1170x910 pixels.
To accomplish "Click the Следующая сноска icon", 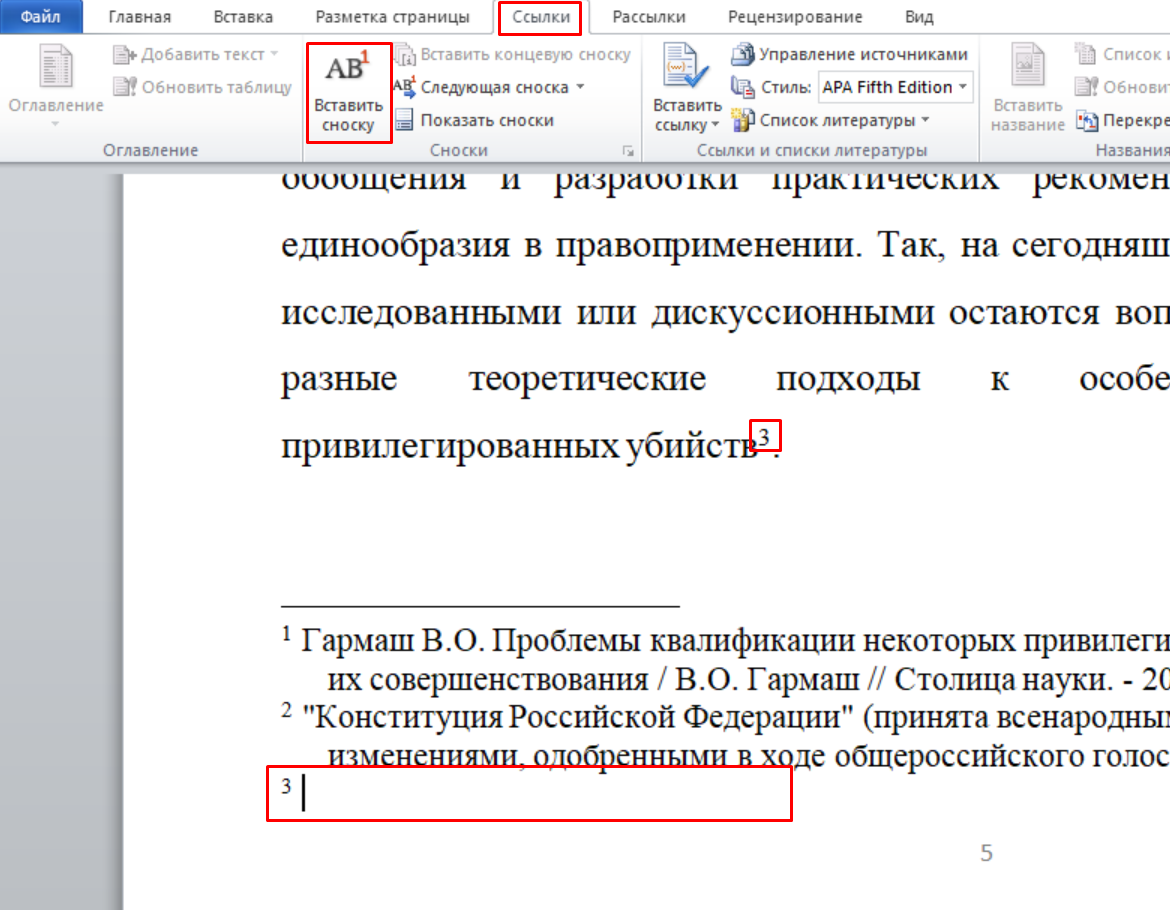I will [404, 87].
